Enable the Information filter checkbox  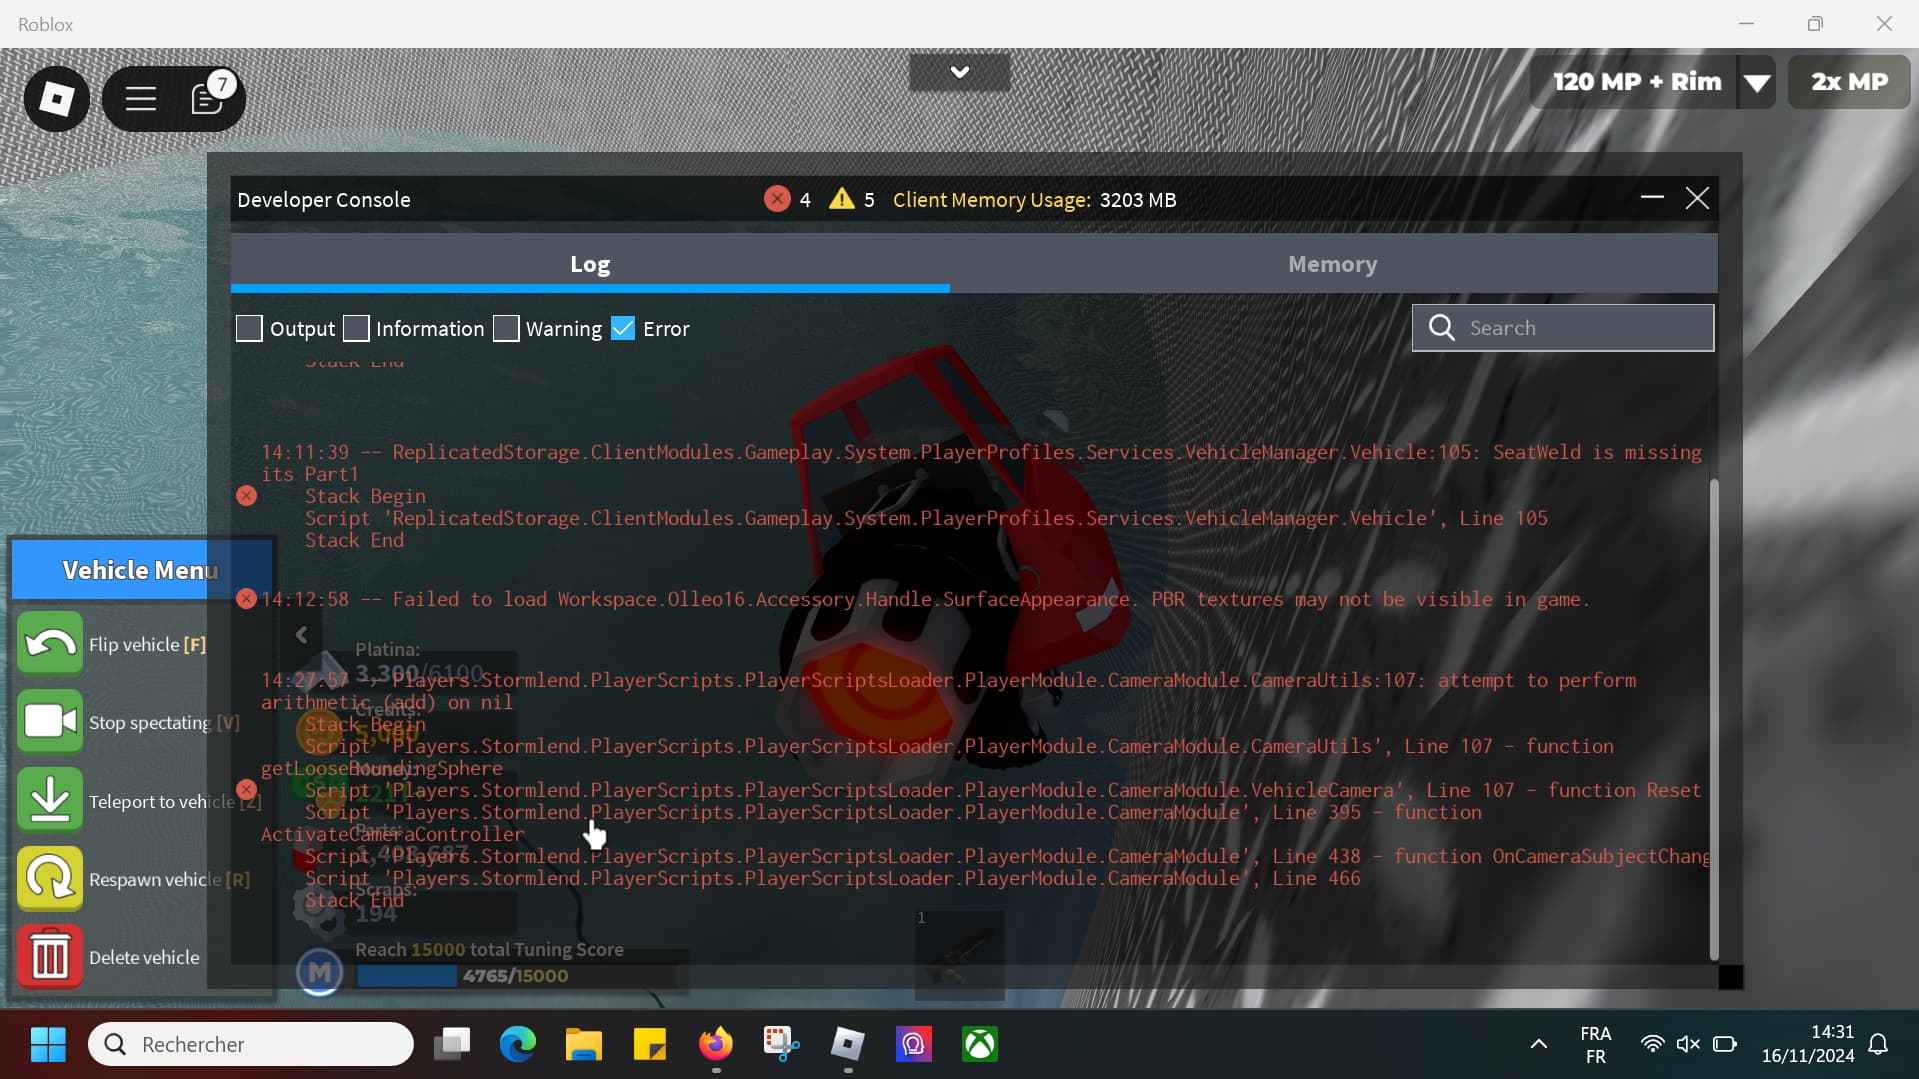pyautogui.click(x=356, y=328)
